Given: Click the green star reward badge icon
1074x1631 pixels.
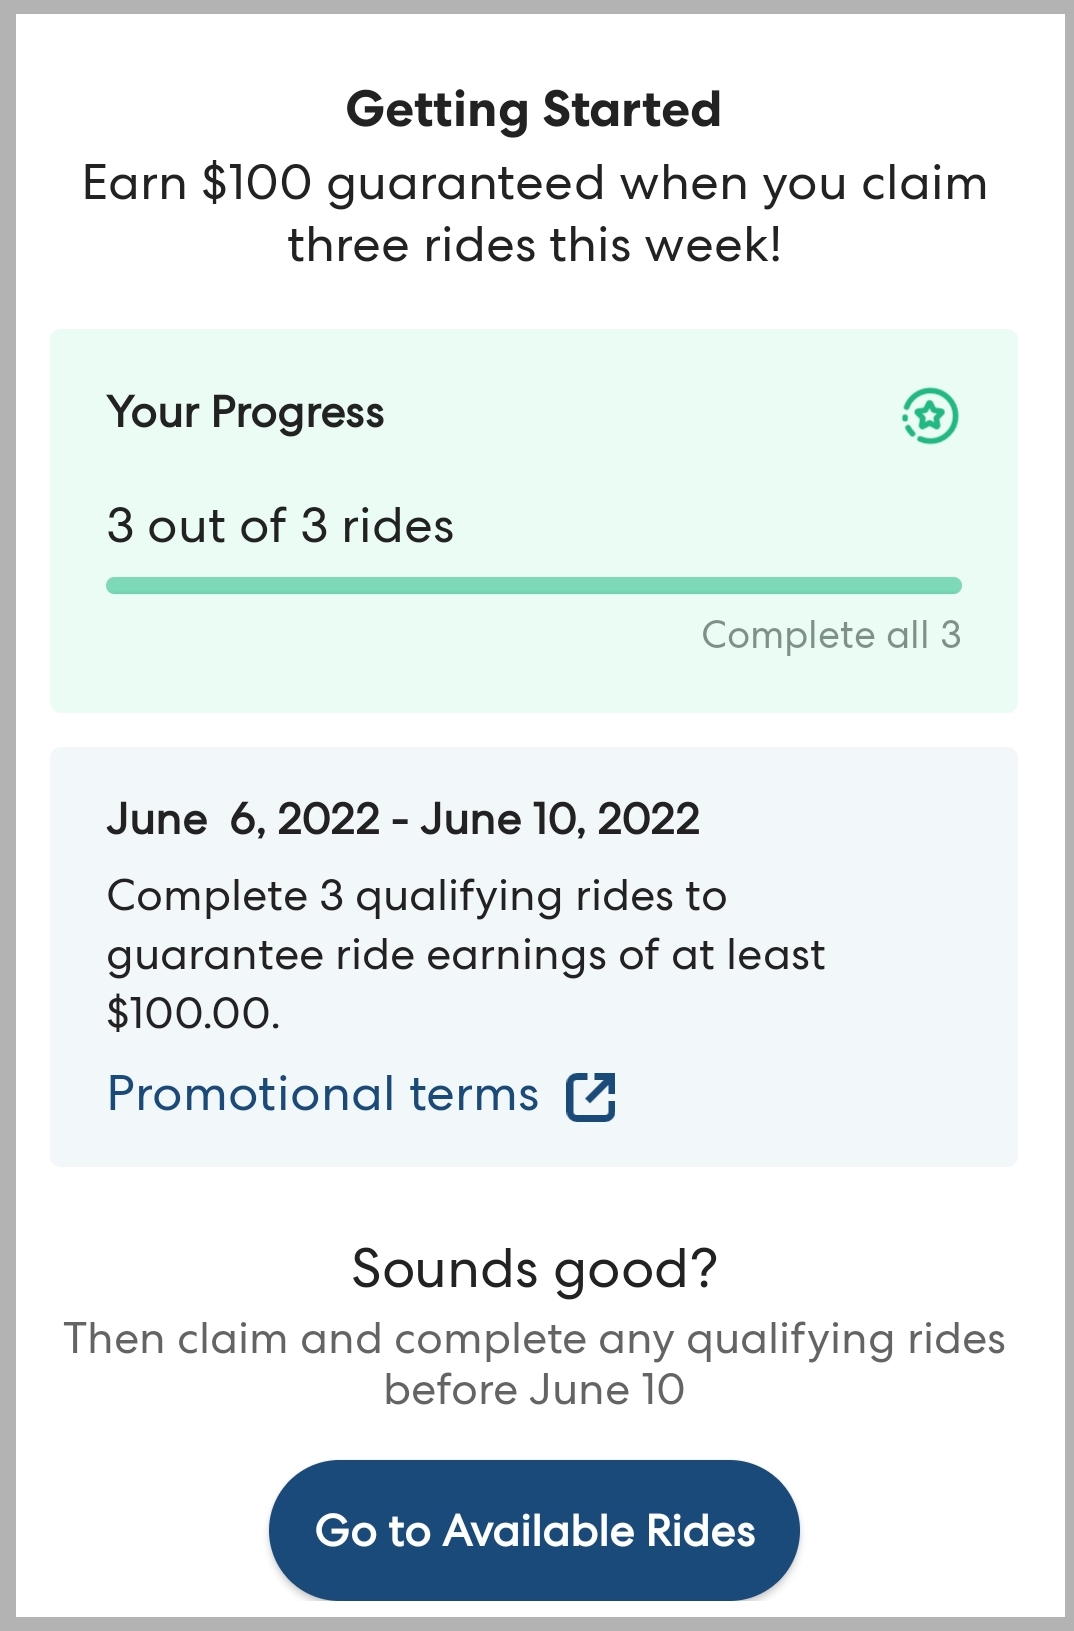Looking at the screenshot, I should (930, 415).
